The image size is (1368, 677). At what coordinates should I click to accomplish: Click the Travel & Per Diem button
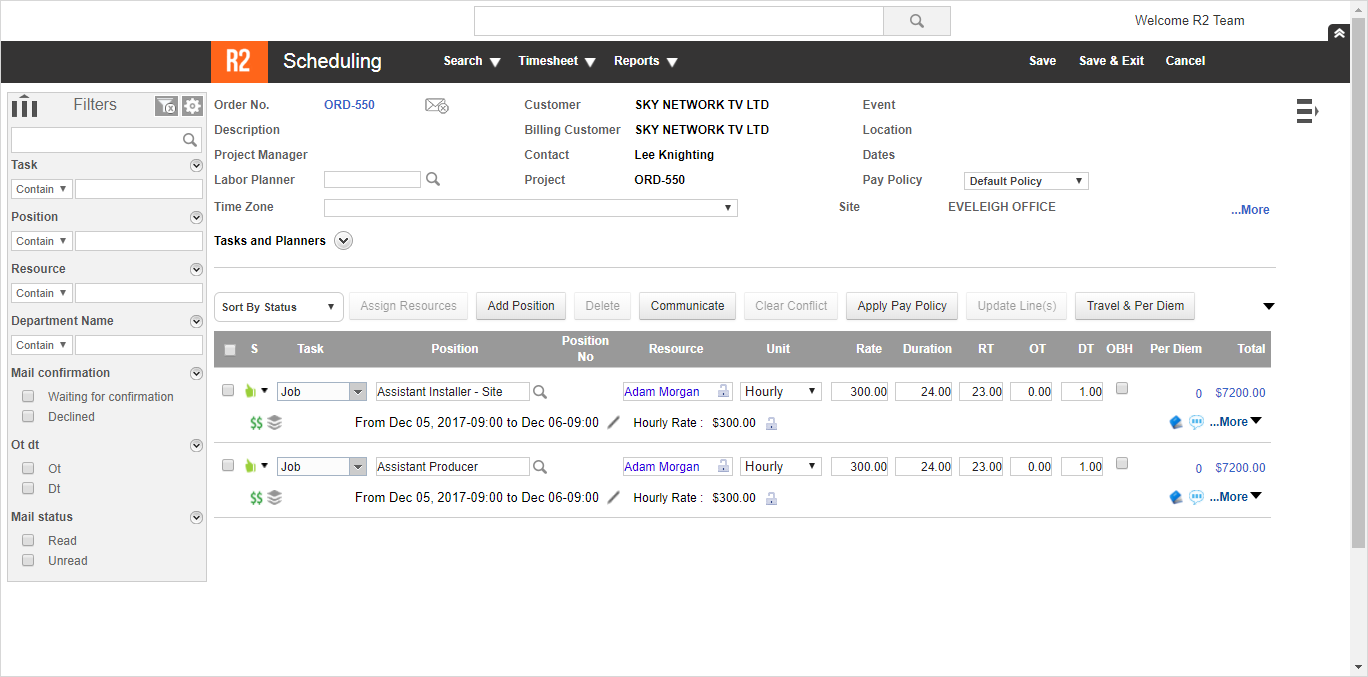[1134, 306]
